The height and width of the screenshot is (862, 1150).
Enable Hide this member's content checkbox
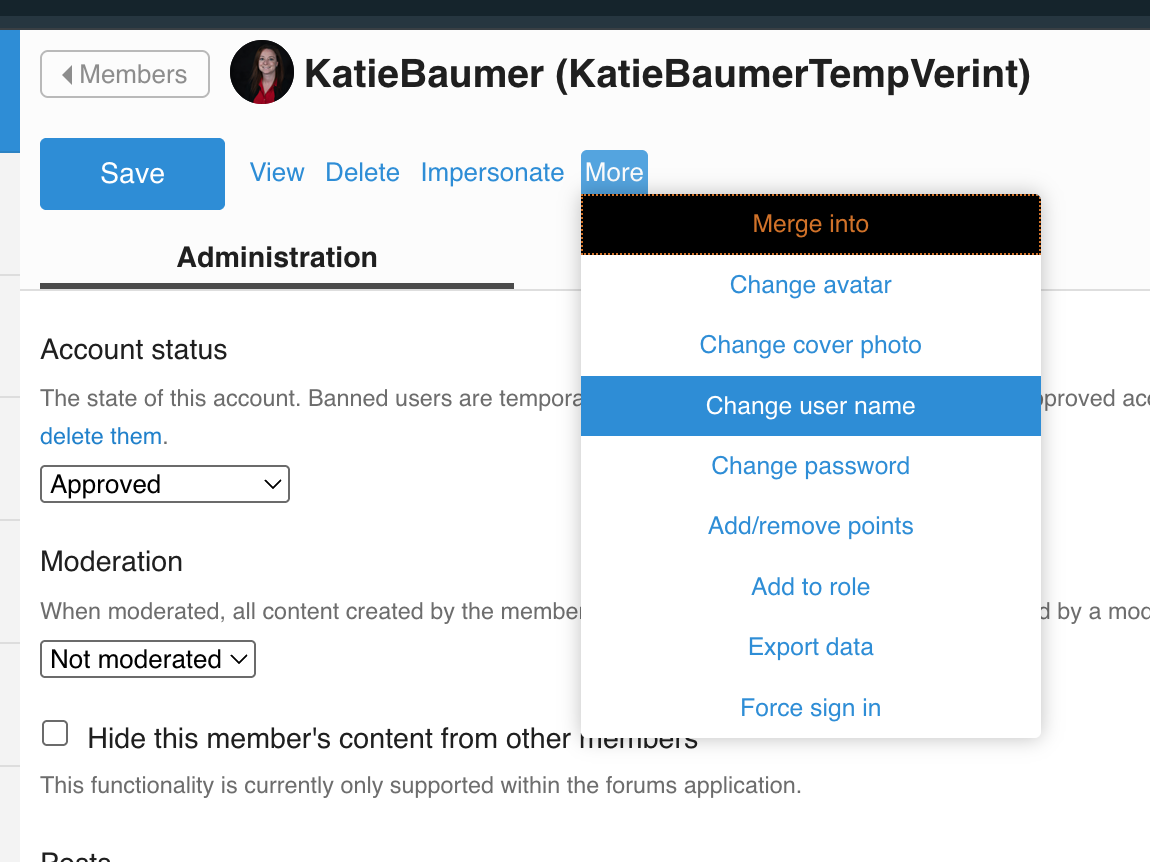55,735
